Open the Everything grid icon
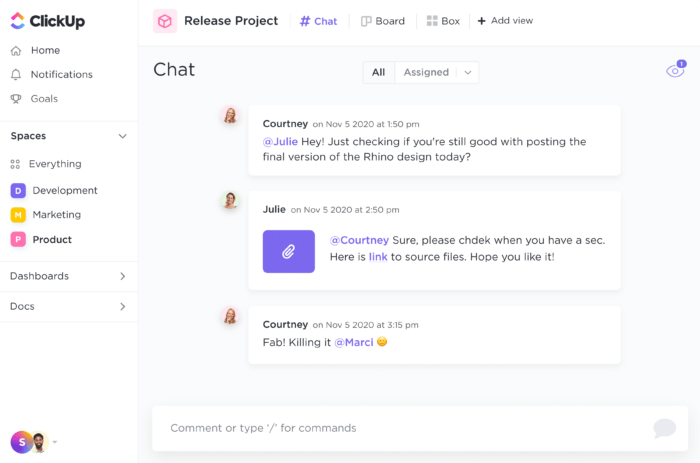Viewport: 700px width, 463px height. pos(16,164)
